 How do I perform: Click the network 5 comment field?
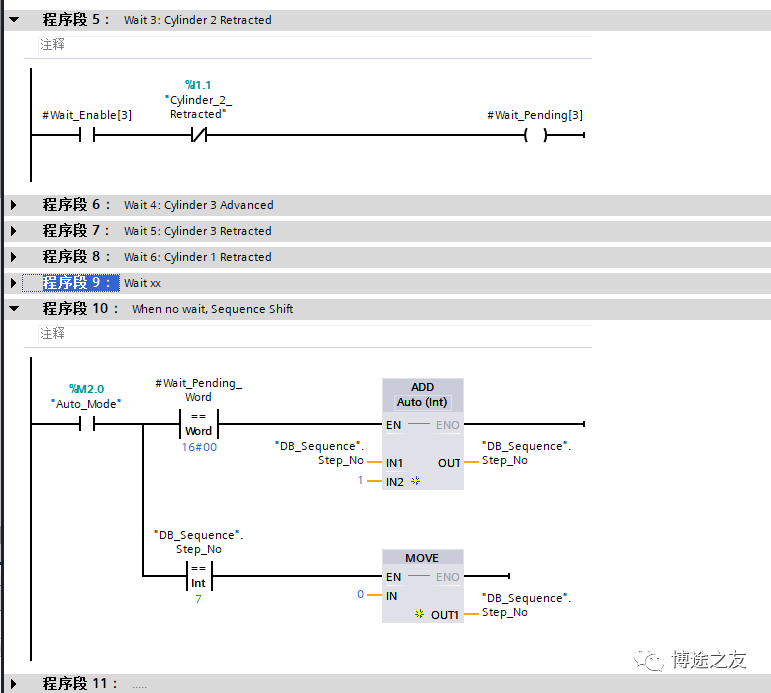click(x=315, y=45)
